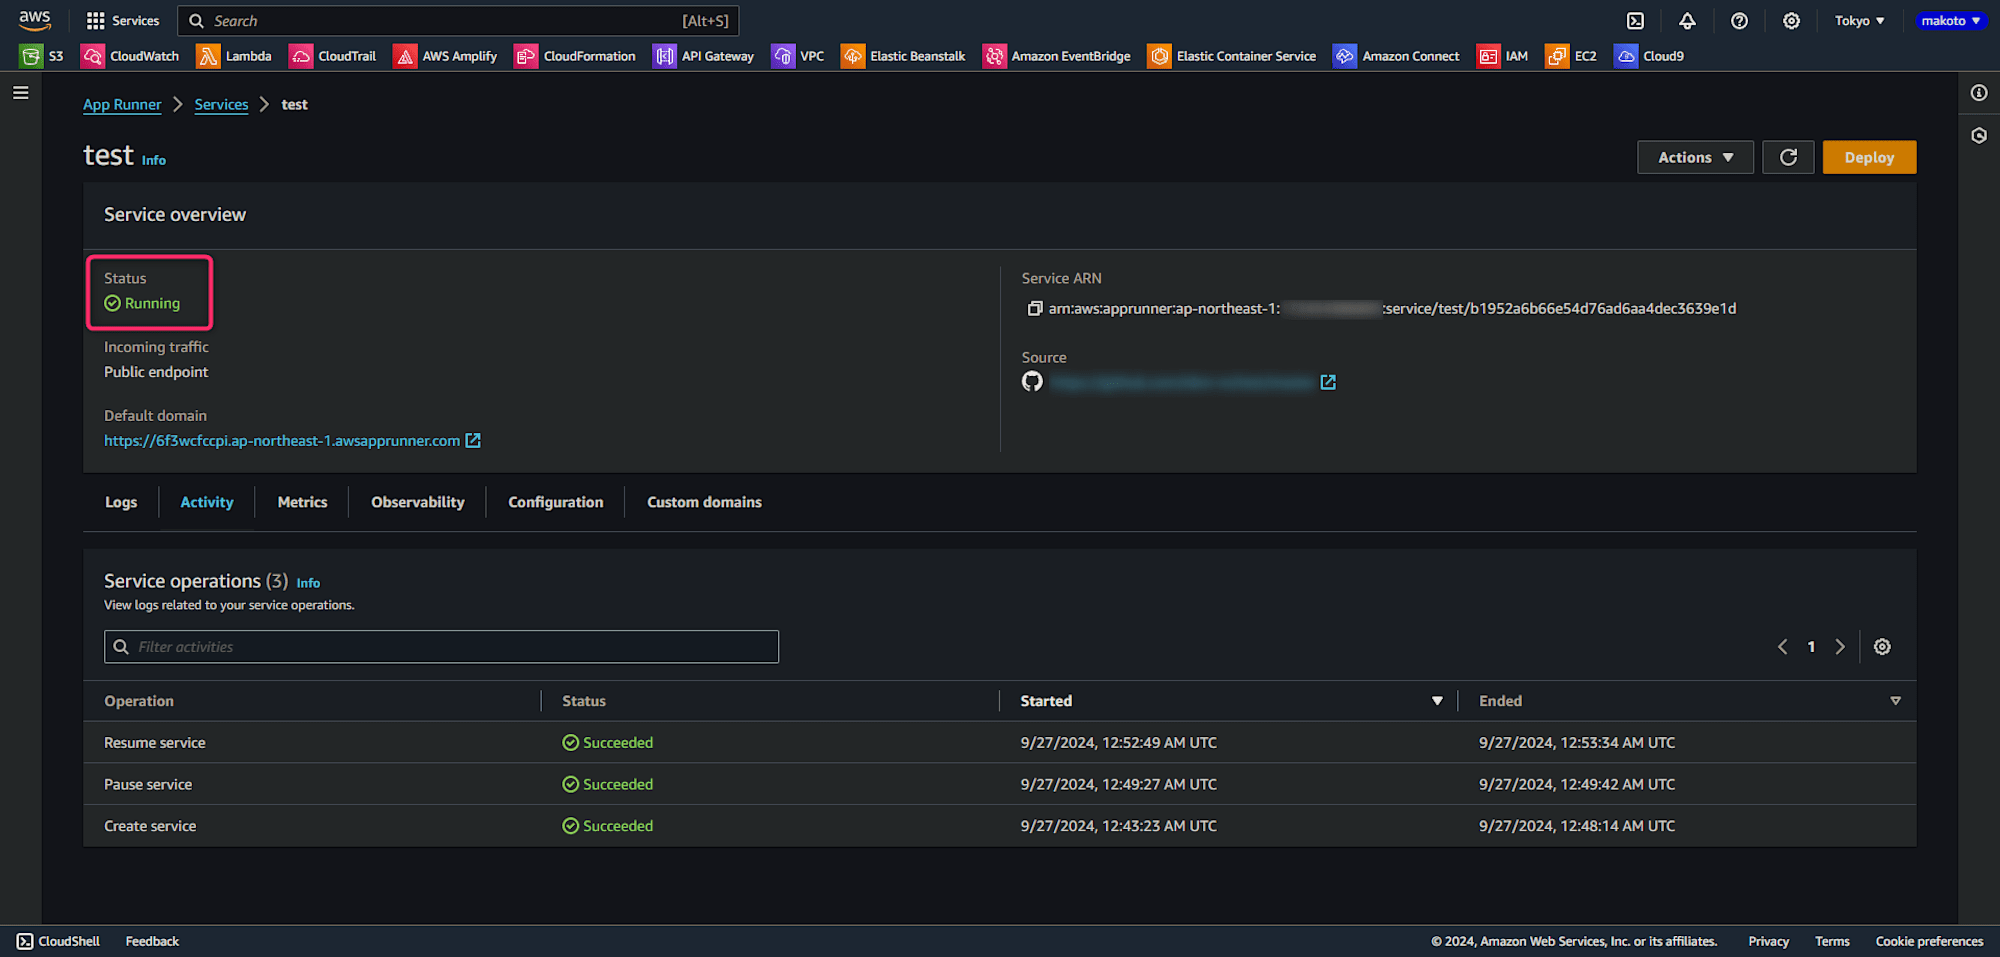Open the makoto account dropdown
The image size is (2000, 957).
[1951, 20]
